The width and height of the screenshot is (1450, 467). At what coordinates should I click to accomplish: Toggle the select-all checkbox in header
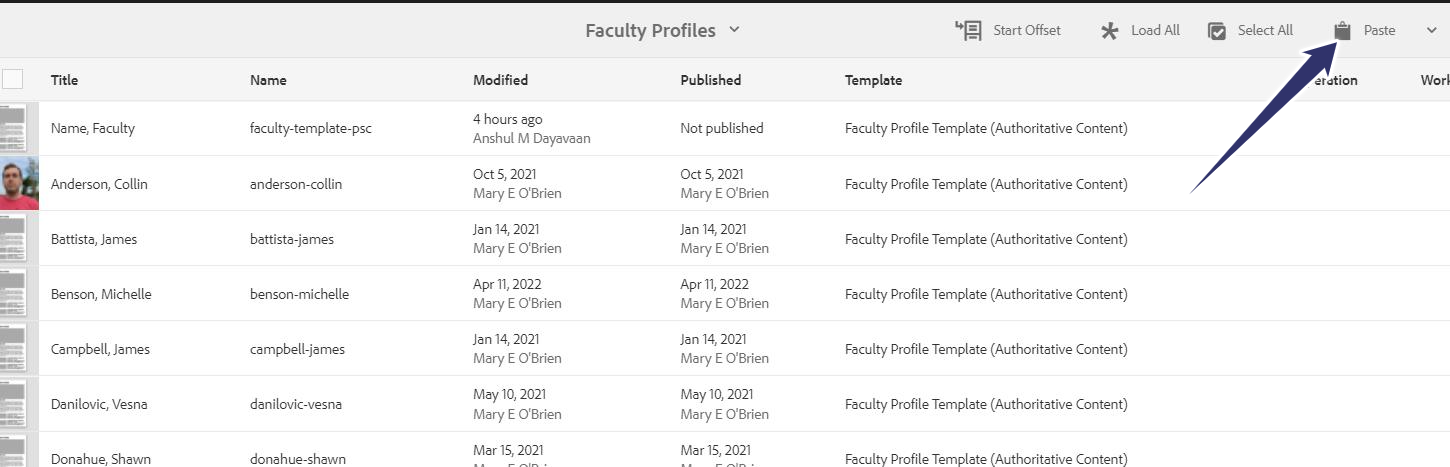pos(12,79)
